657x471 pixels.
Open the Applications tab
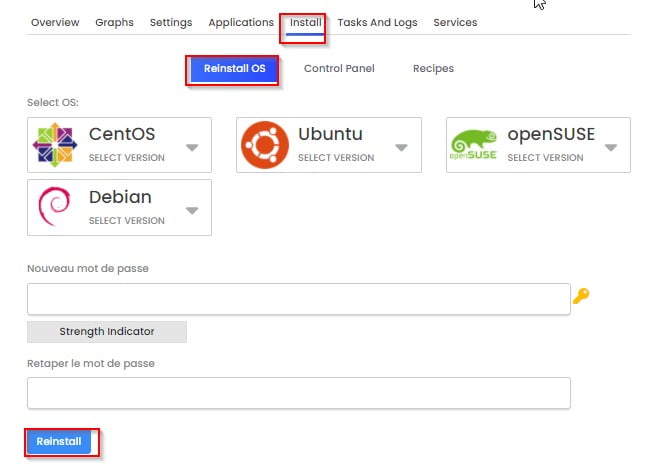(x=241, y=22)
